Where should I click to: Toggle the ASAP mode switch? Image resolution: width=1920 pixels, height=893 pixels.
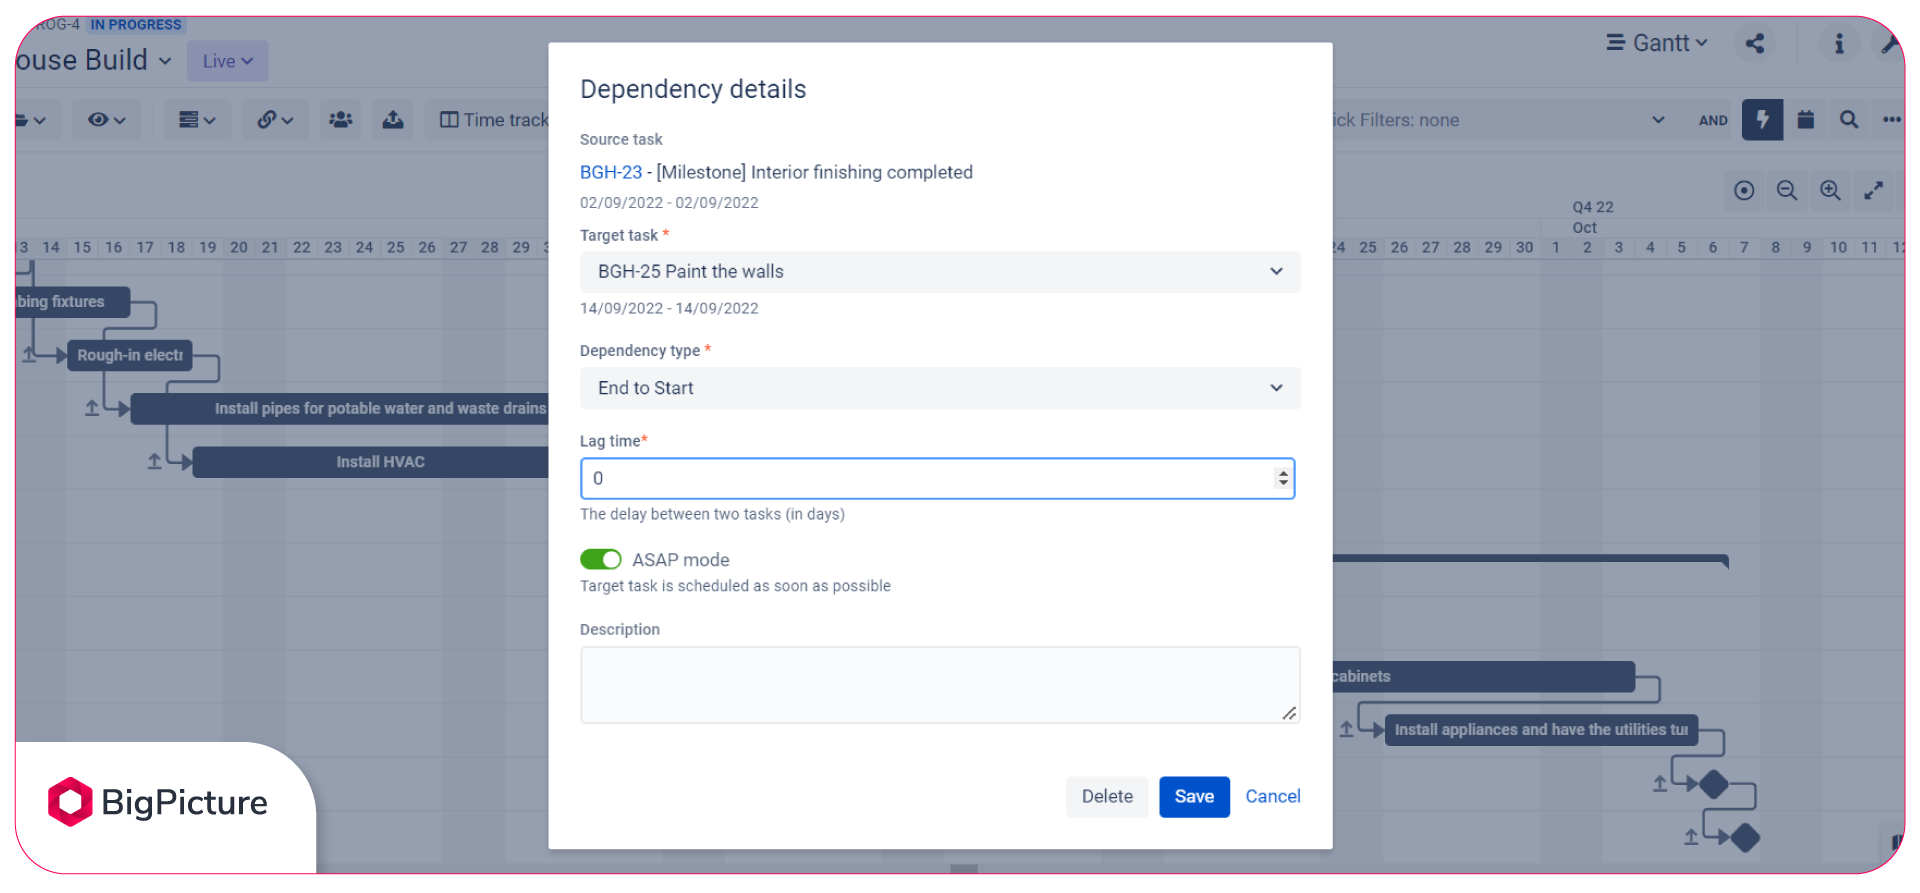(601, 559)
